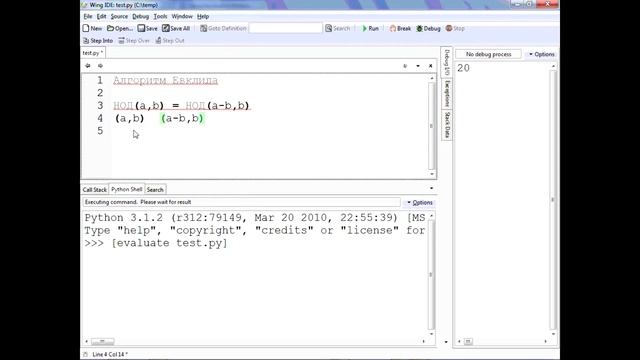Image resolution: width=640 pixels, height=360 pixels.
Task: Run the script with the Run button
Action: coord(371,28)
